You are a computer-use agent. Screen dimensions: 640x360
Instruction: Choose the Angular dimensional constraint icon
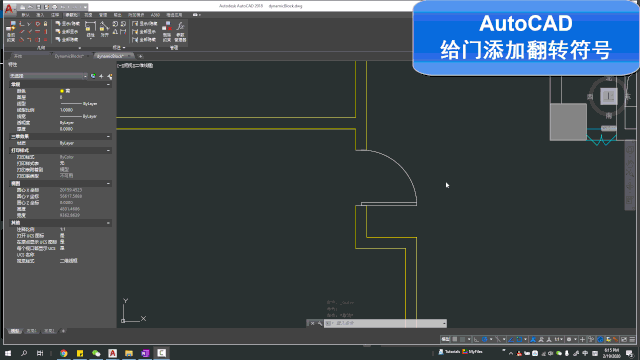click(115, 32)
